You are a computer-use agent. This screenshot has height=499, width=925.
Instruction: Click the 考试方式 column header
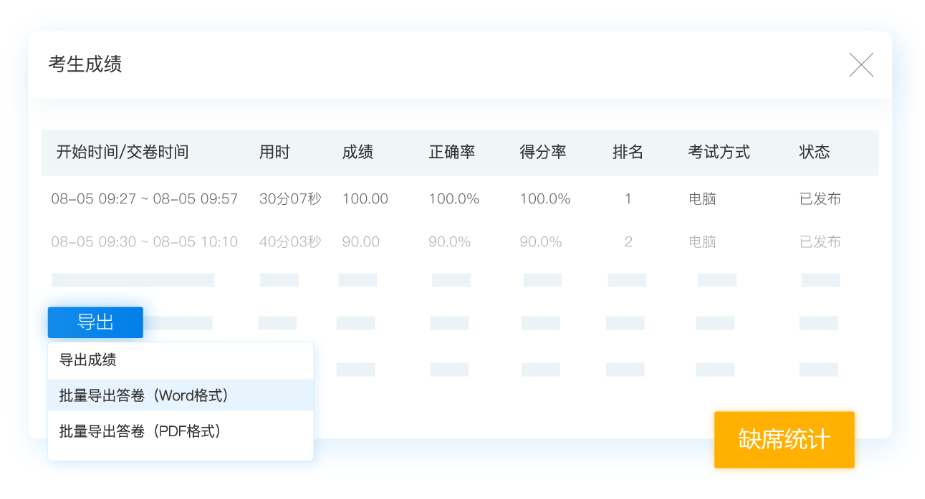(718, 152)
